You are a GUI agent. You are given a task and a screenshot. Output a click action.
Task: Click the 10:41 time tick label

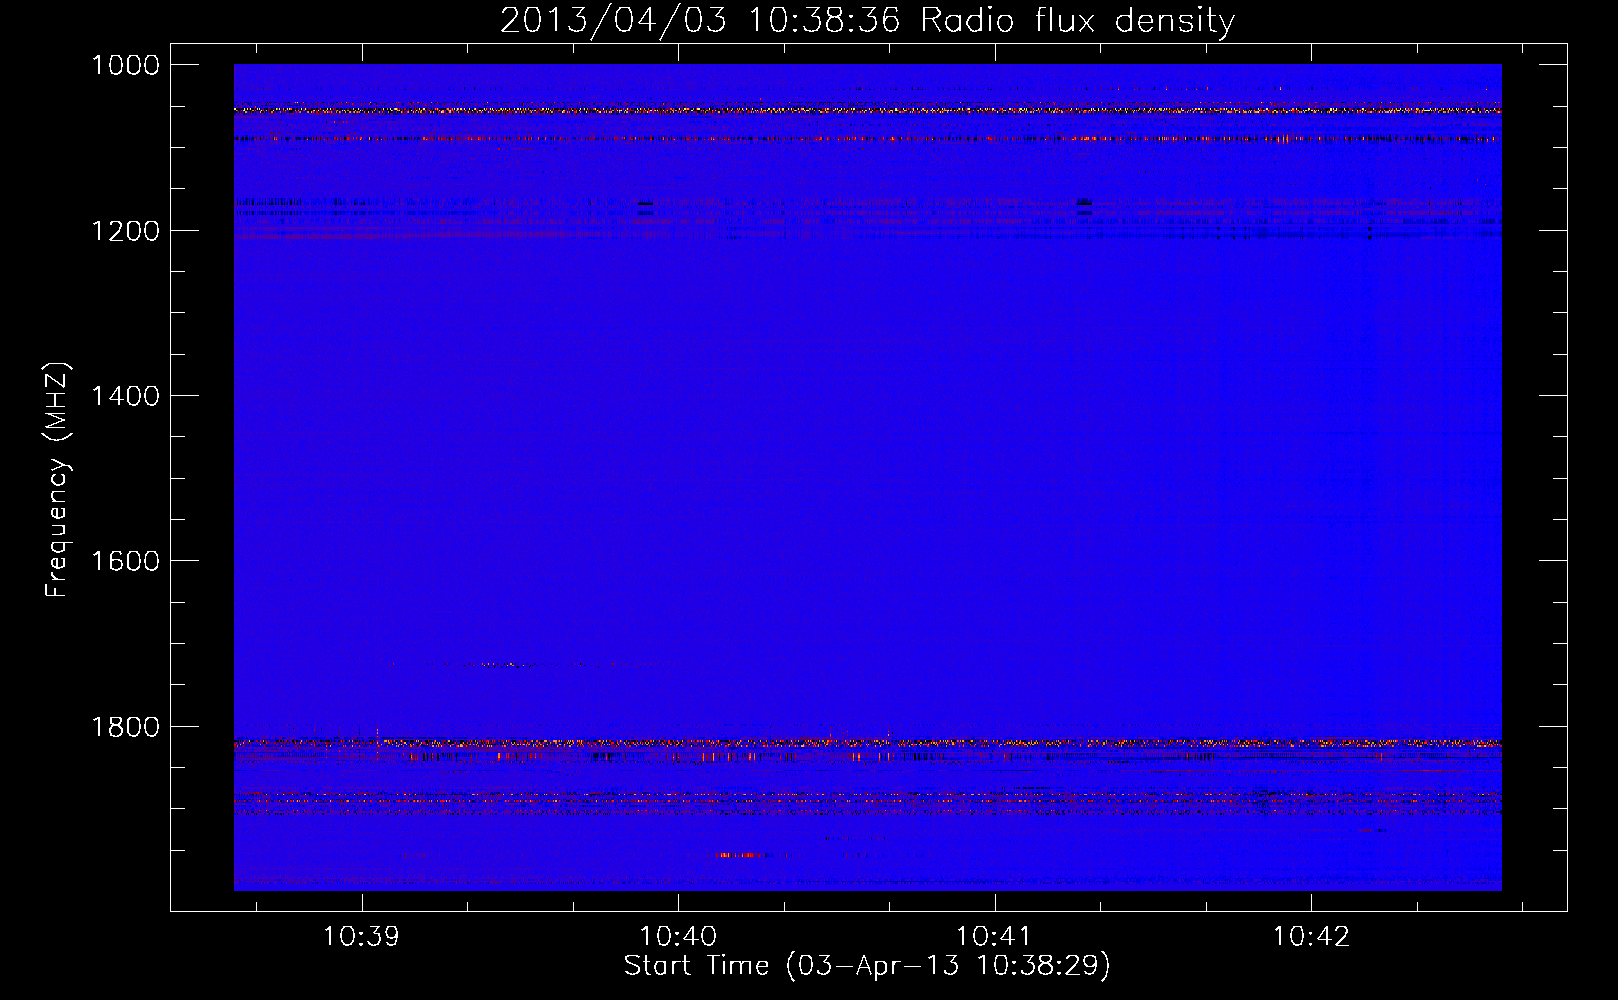[994, 937]
